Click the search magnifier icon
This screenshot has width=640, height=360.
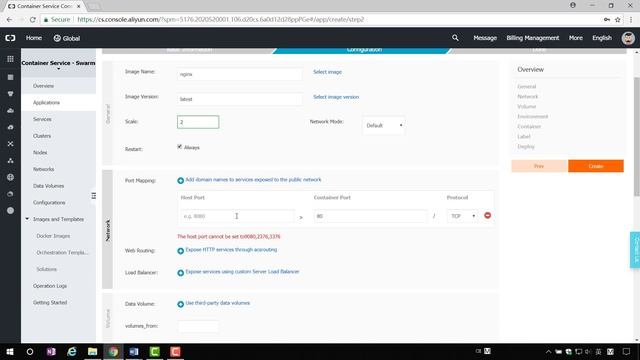click(x=455, y=38)
